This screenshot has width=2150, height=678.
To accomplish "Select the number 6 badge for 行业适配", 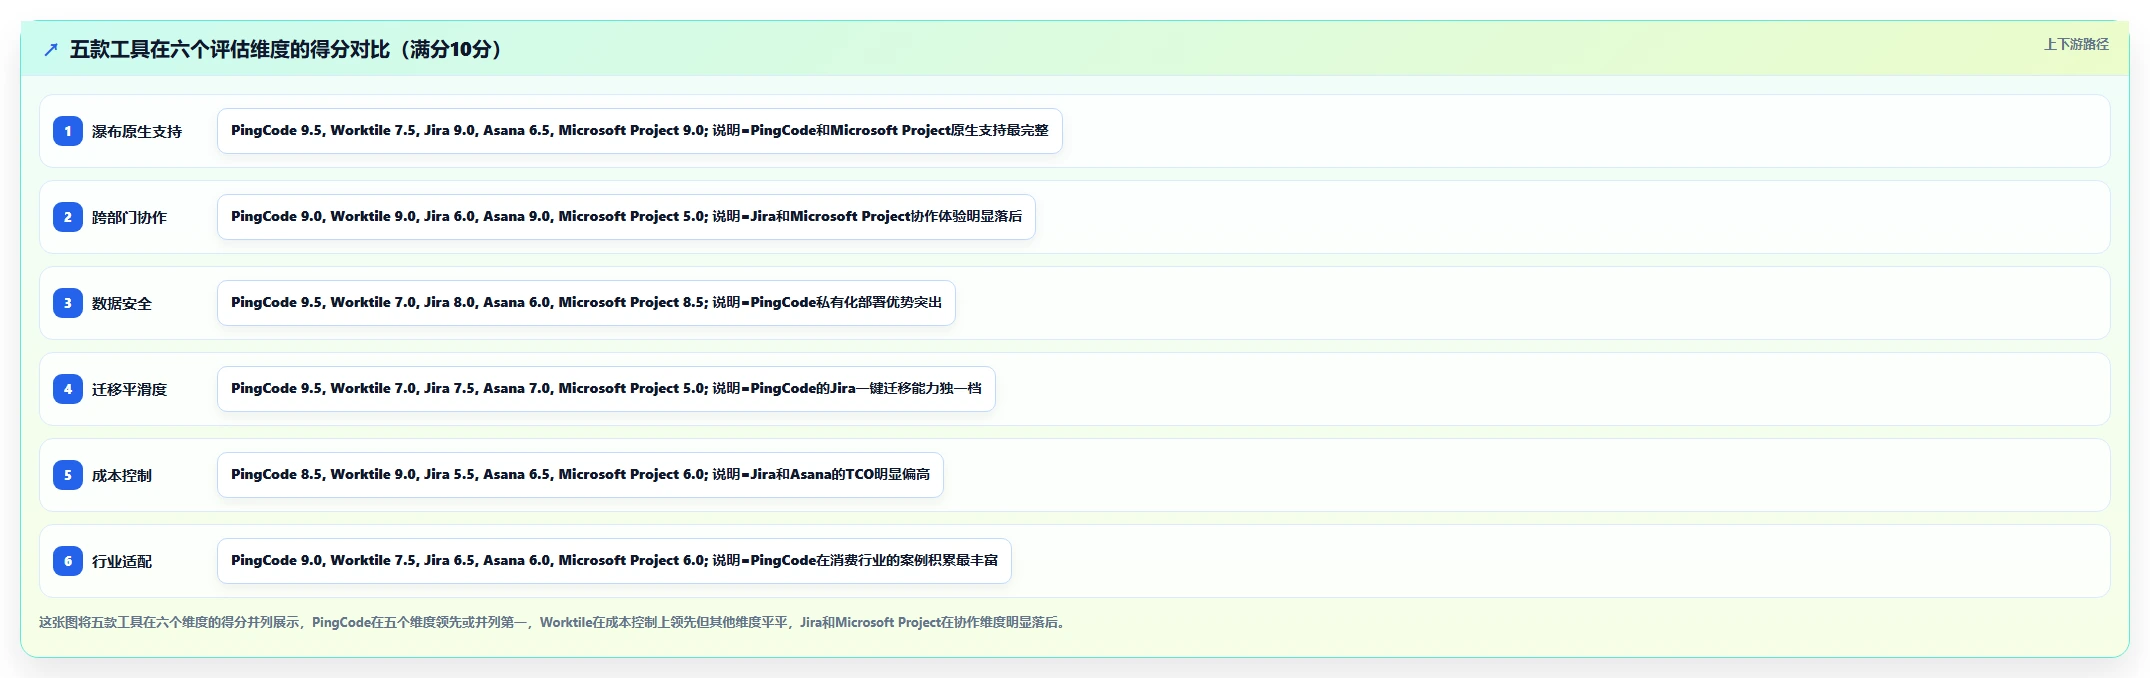I will [x=68, y=561].
